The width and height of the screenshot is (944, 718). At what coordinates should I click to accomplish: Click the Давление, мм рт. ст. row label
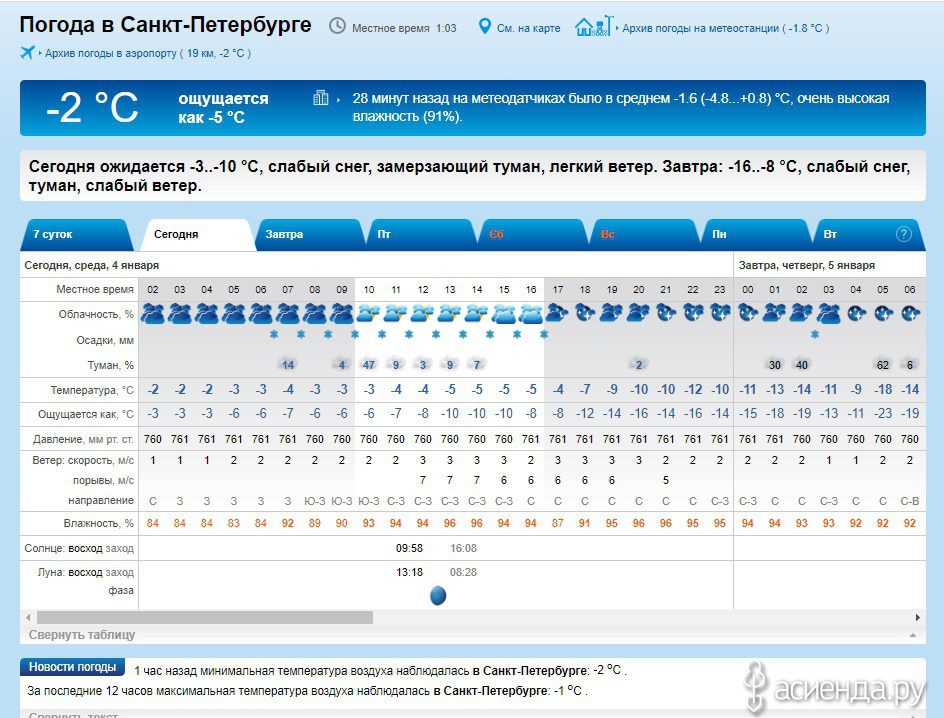tap(84, 439)
